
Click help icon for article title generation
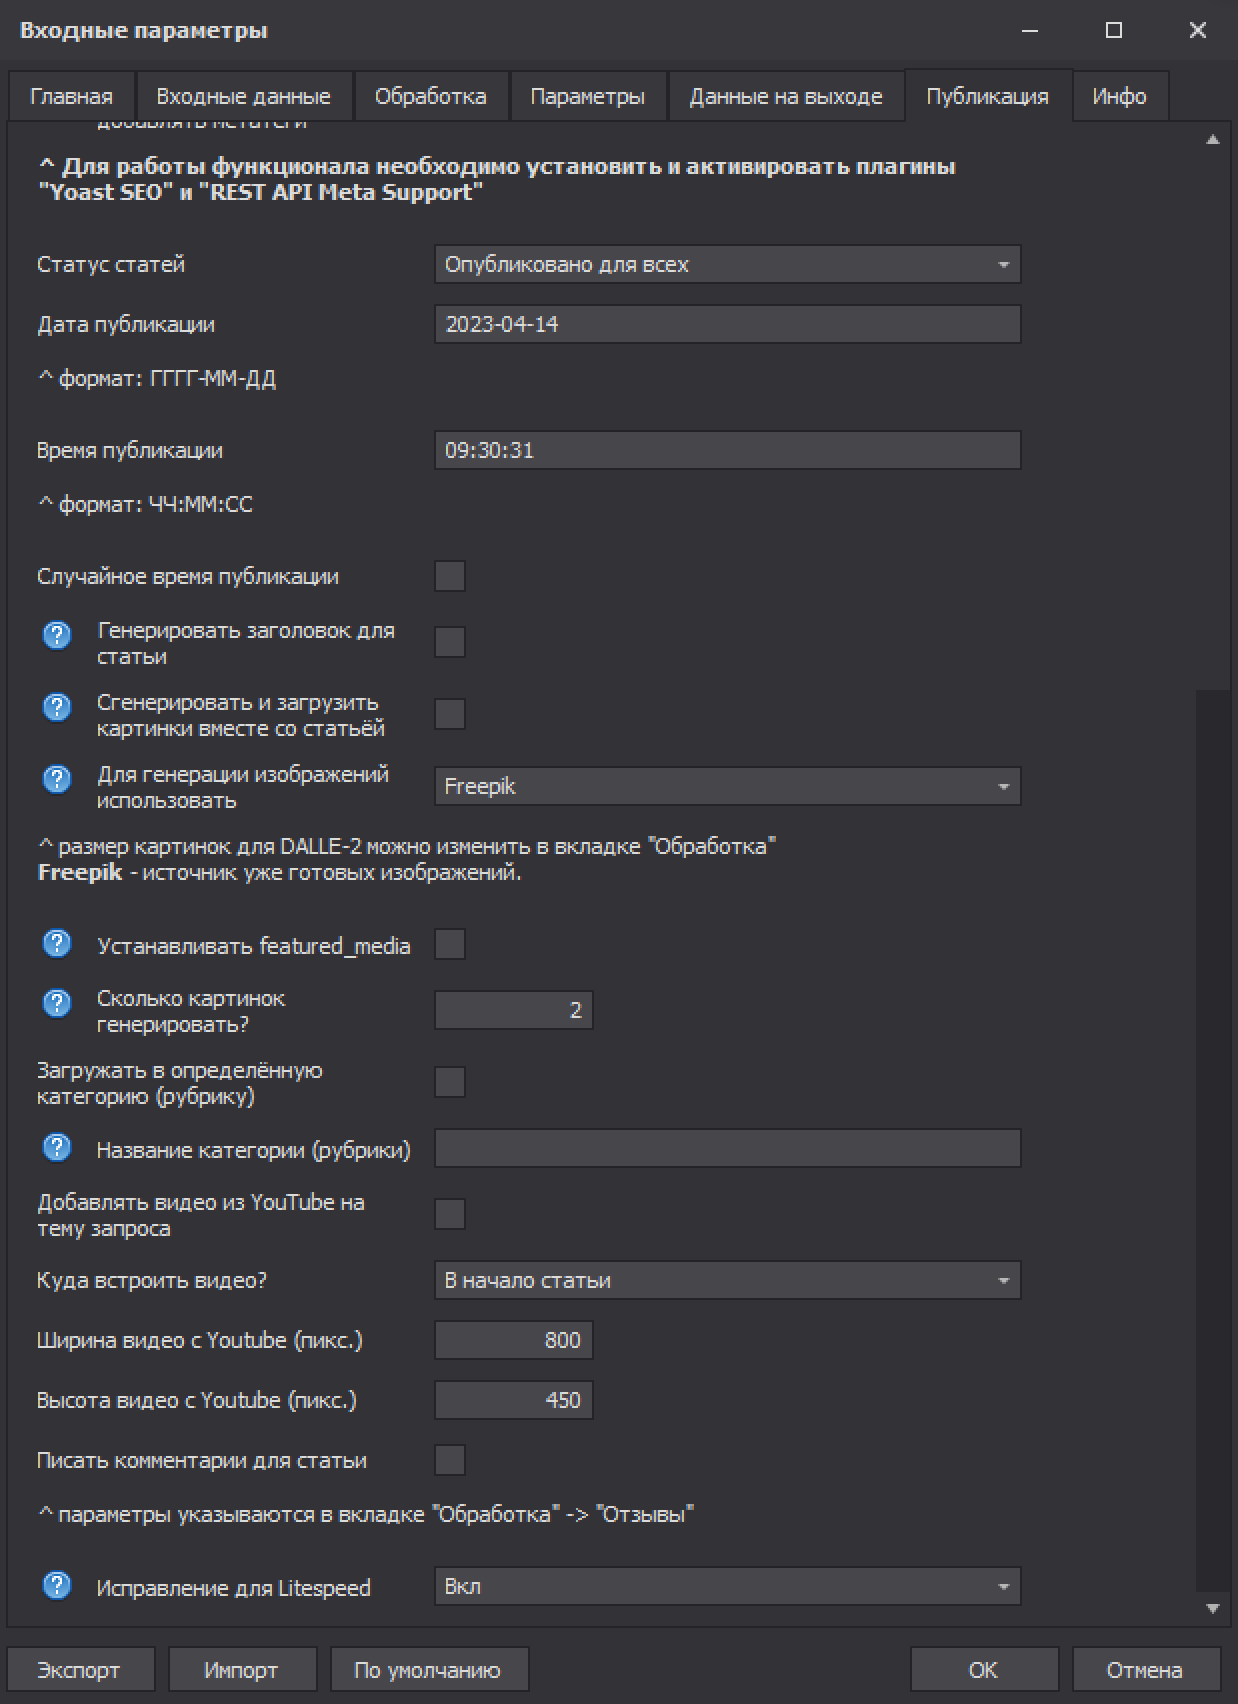(57, 635)
